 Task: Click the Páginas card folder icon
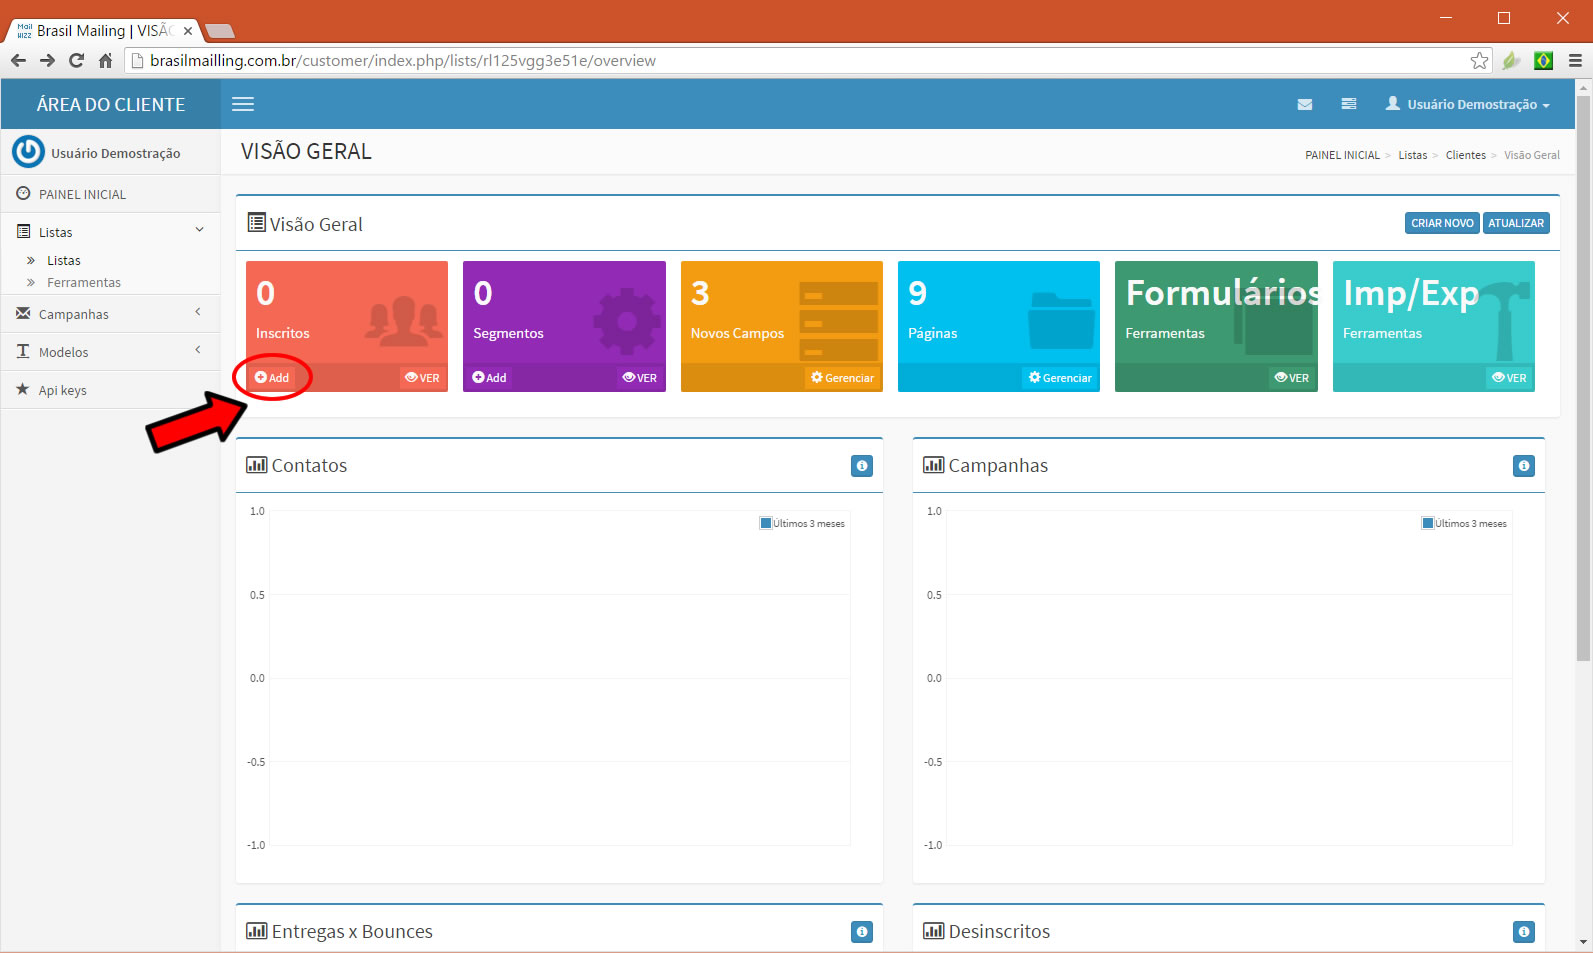[1061, 319]
